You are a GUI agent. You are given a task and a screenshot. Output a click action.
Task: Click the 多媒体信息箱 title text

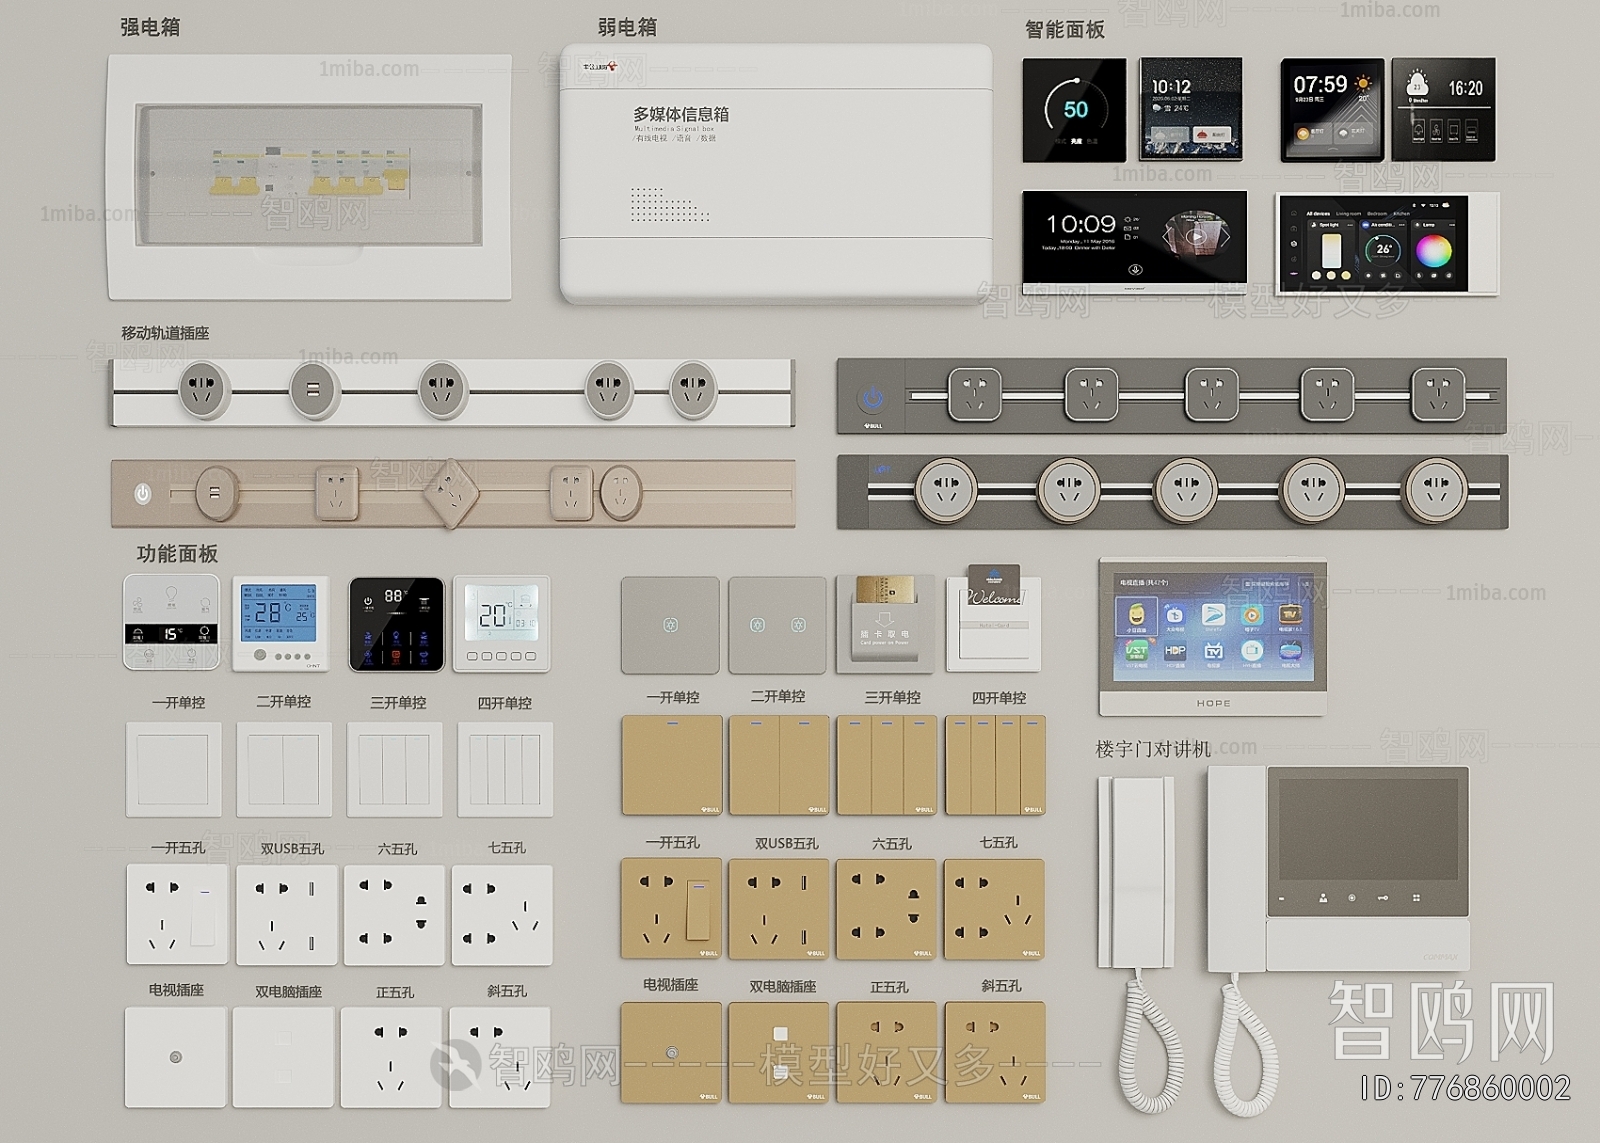(680, 114)
